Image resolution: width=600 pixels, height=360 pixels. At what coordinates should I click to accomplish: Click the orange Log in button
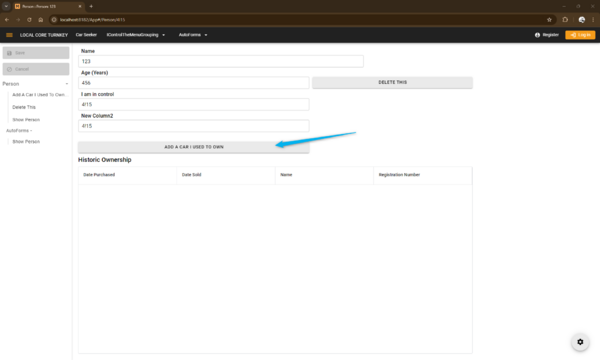point(580,35)
